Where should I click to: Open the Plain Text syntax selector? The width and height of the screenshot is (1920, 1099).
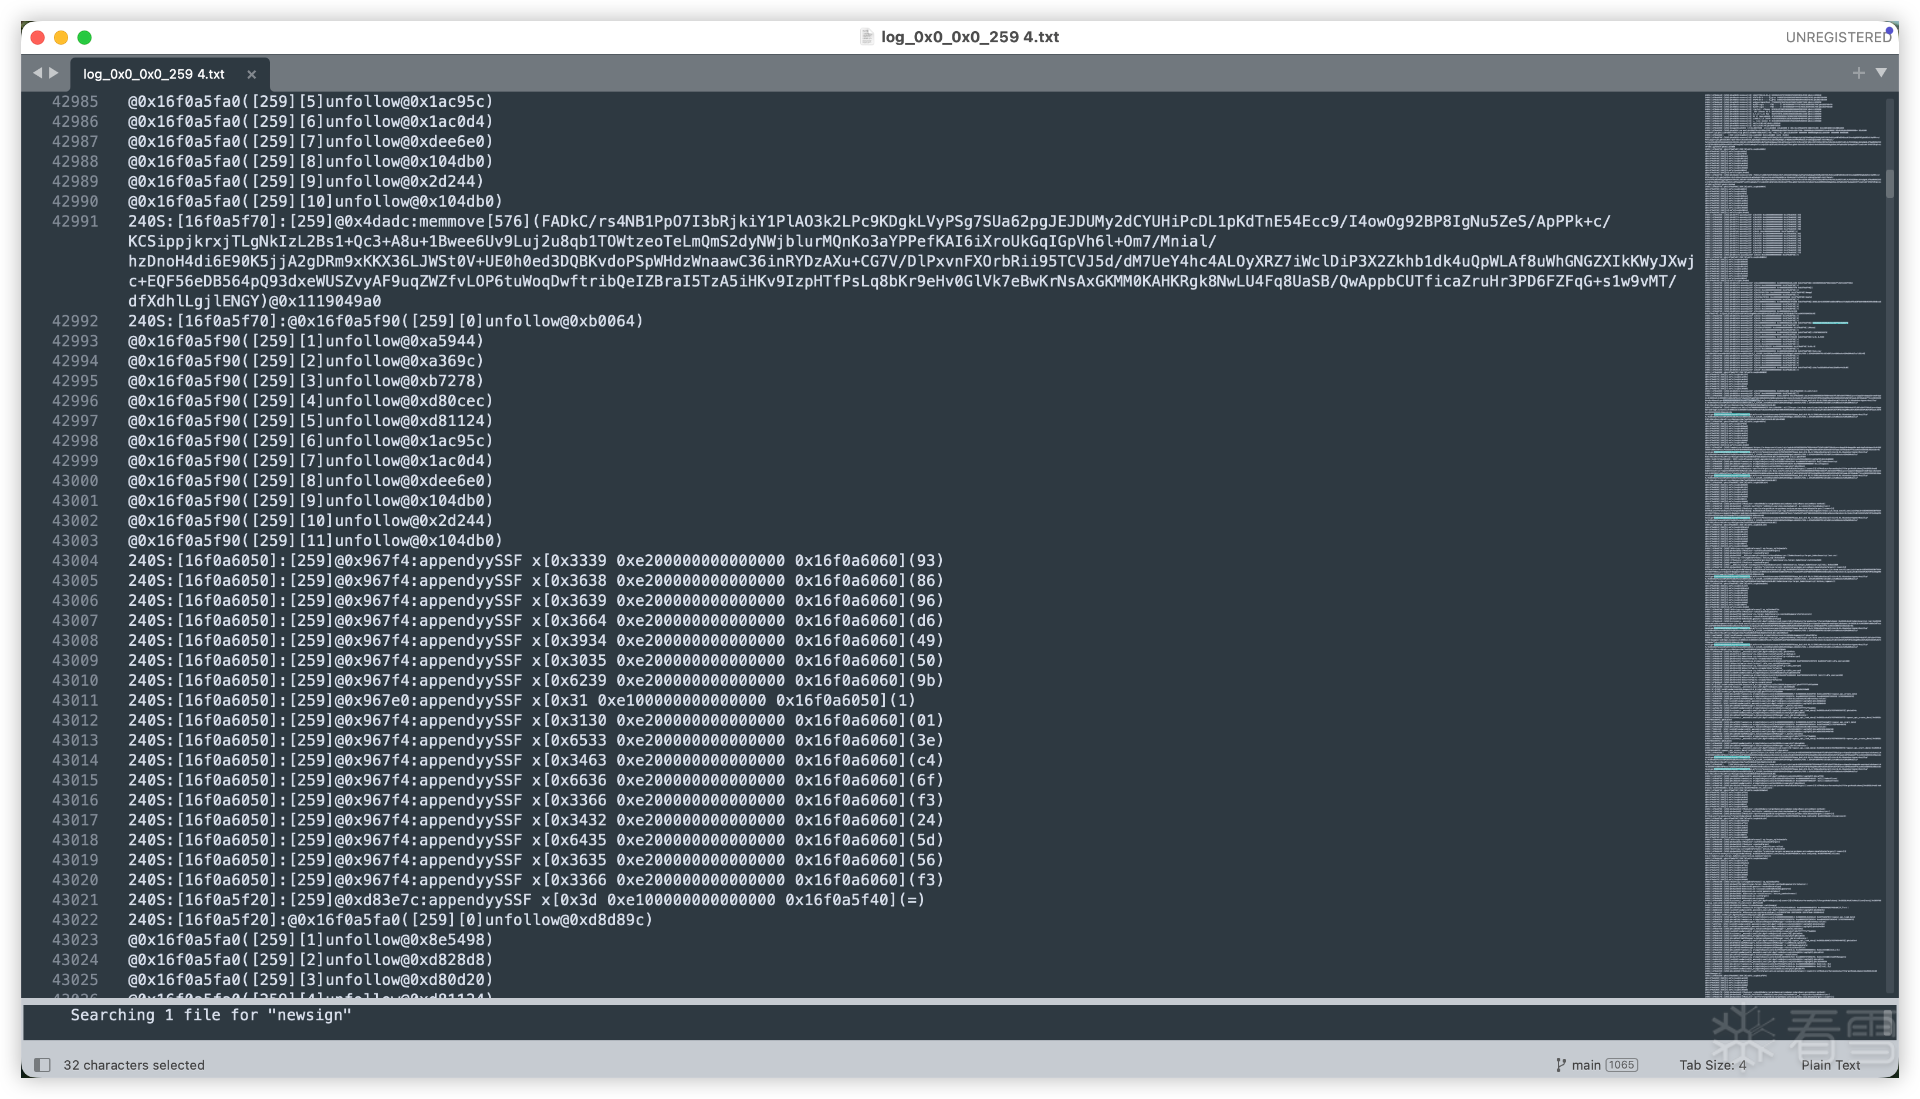[x=1830, y=1065]
